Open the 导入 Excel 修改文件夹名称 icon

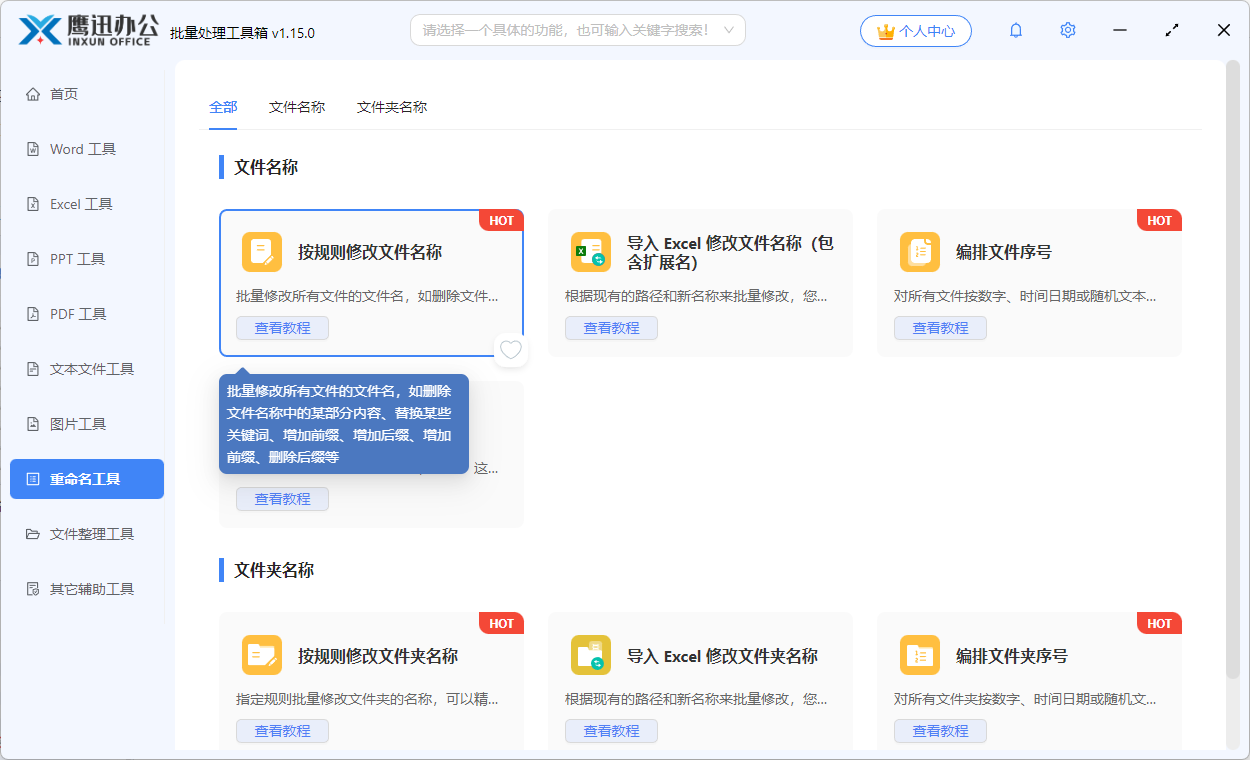click(590, 655)
